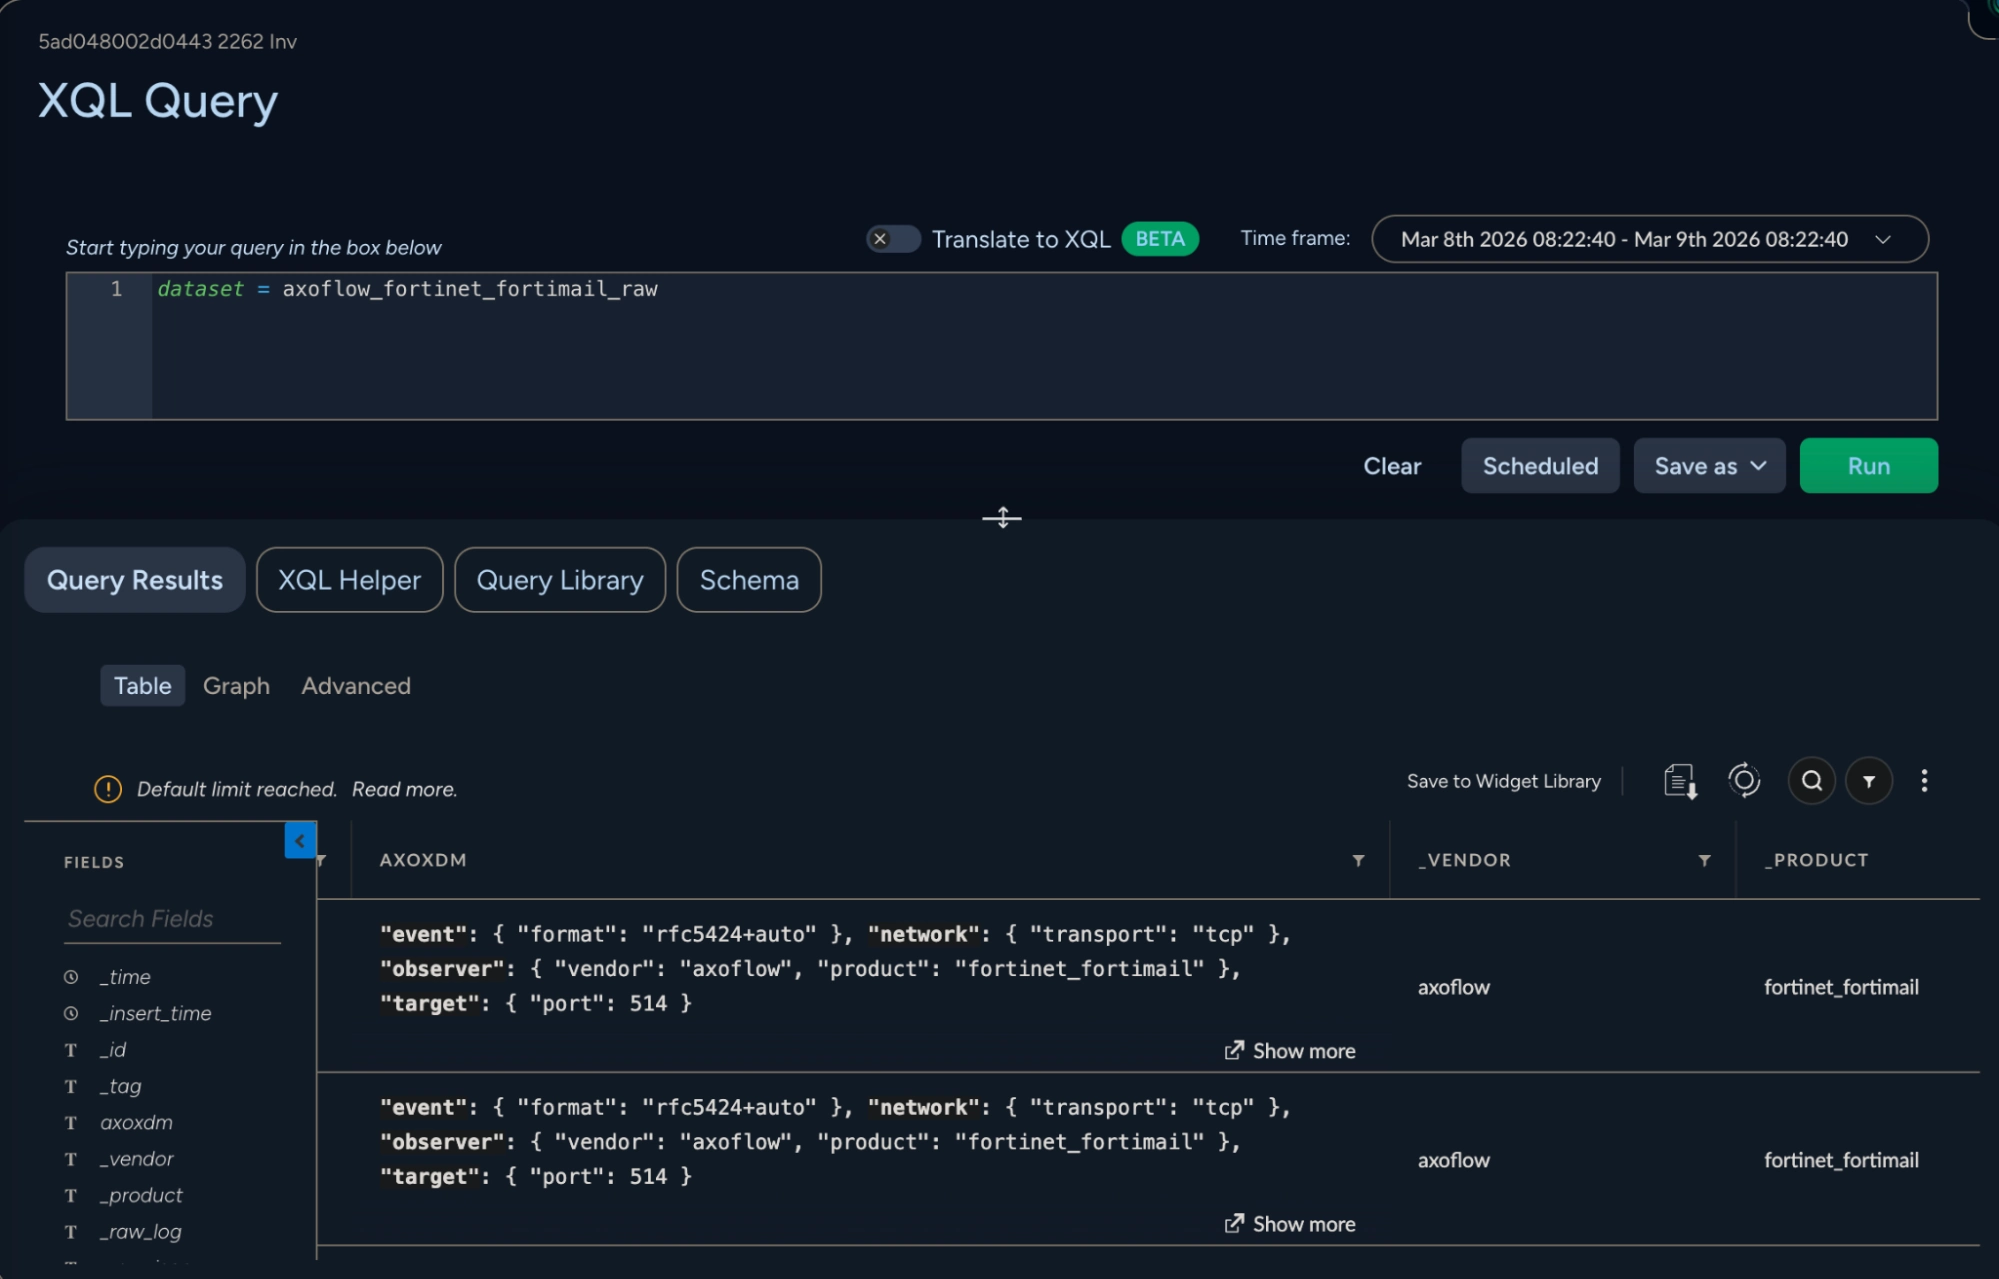Run the XQL query
Screen dimensions: 1999x1279
1868,466
